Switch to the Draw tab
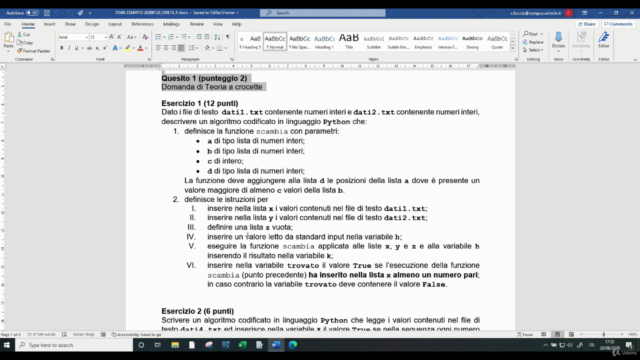 [x=70, y=24]
